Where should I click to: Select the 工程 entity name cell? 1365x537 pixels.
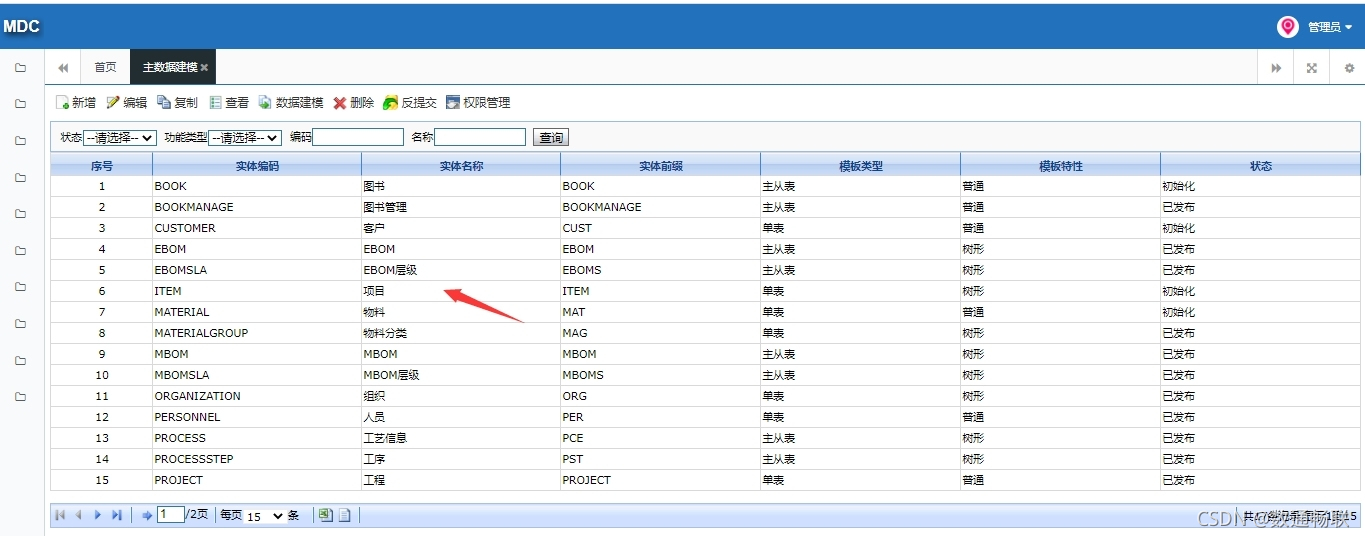click(461, 480)
